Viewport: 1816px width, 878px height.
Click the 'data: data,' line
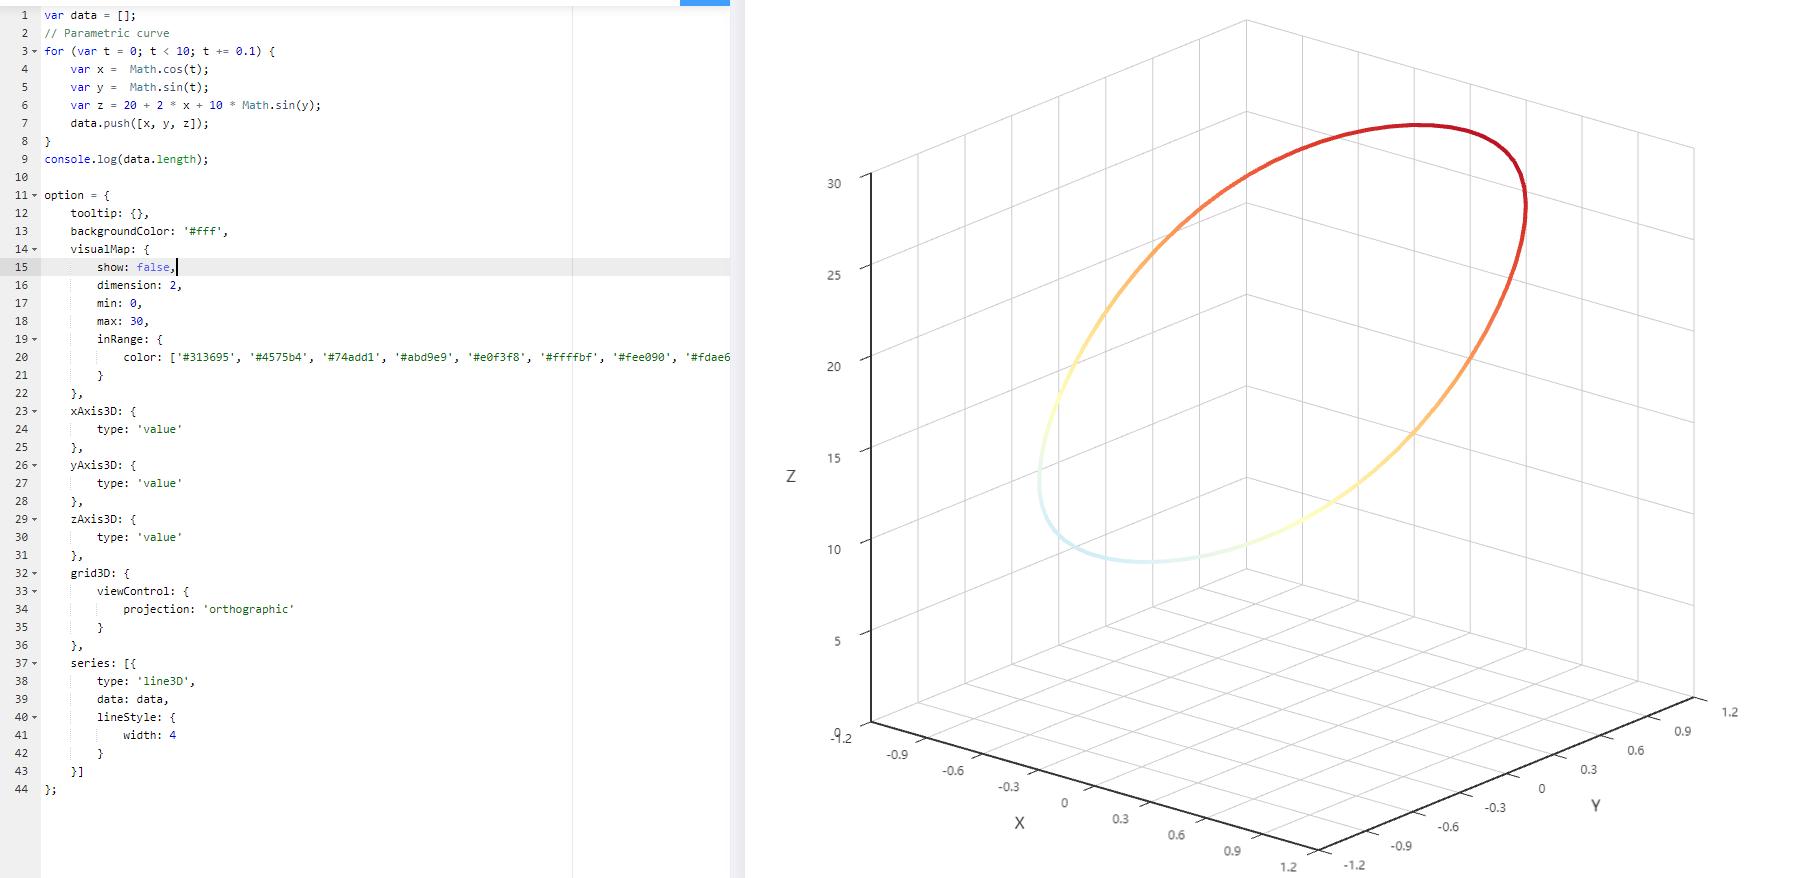(133, 699)
